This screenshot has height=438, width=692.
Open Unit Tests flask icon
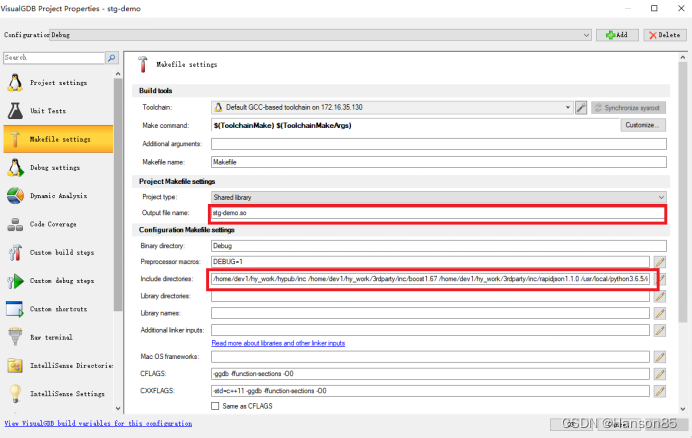pos(15,111)
